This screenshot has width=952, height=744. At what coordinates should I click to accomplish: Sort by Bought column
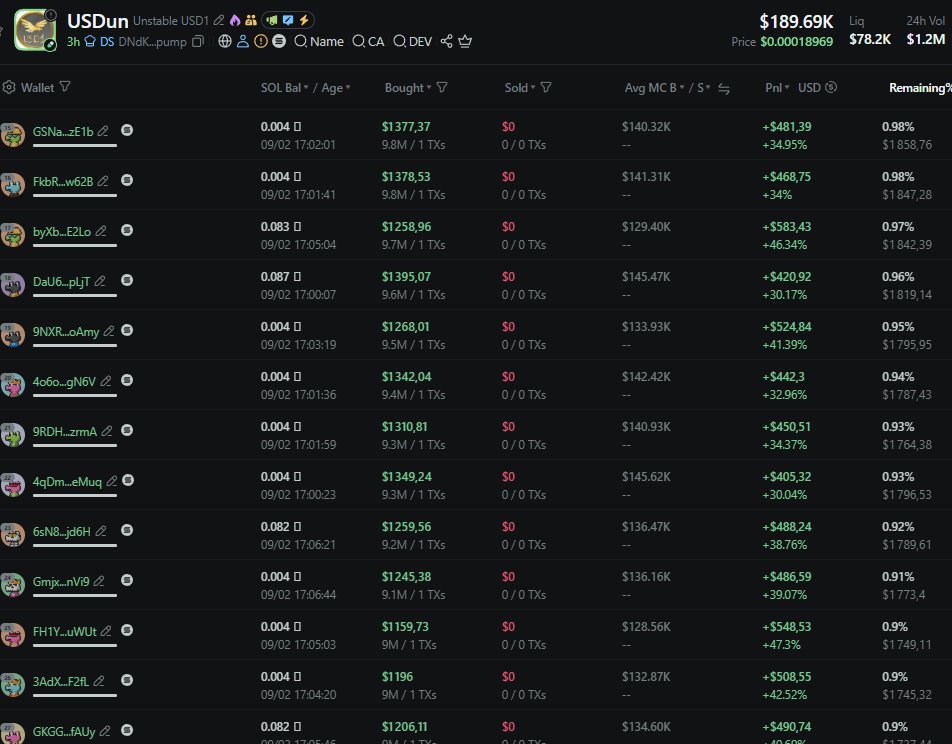pyautogui.click(x=408, y=87)
